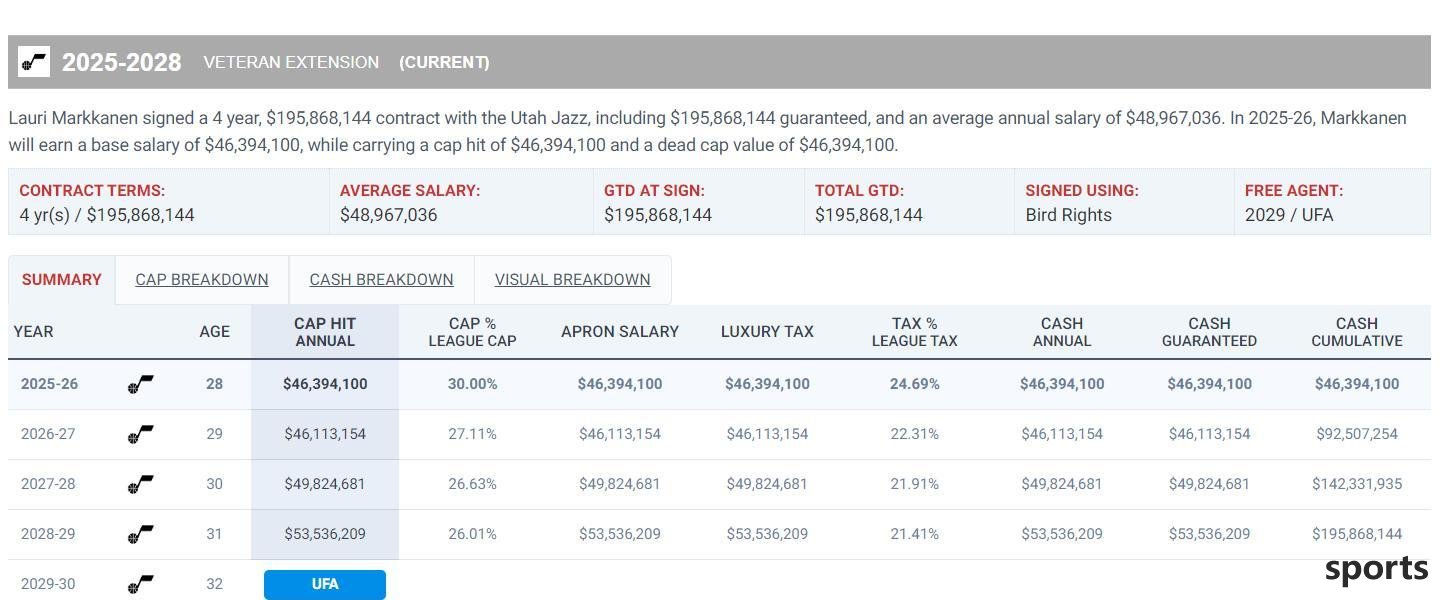This screenshot has width=1443, height=600.
Task: Open the Summary tab
Action: coord(62,280)
